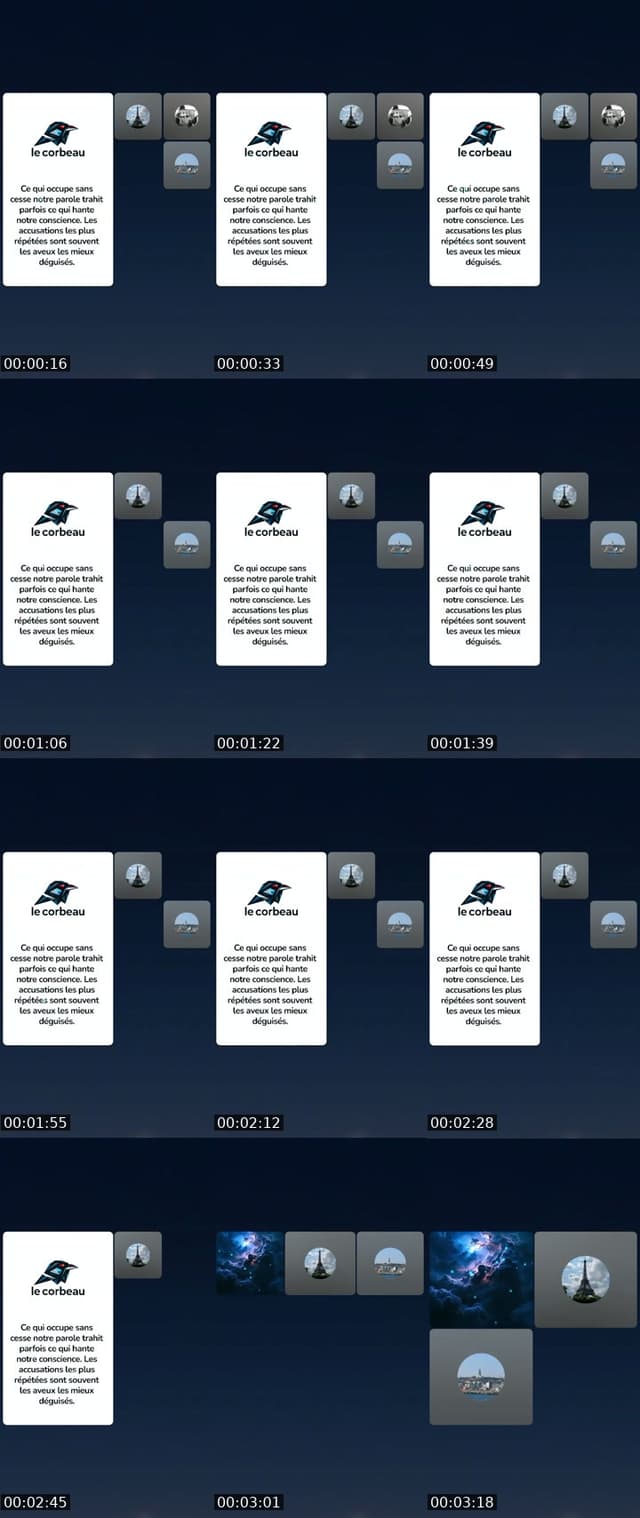Click the 00:01:22 timestamp label
The width and height of the screenshot is (640, 1518).
249,743
